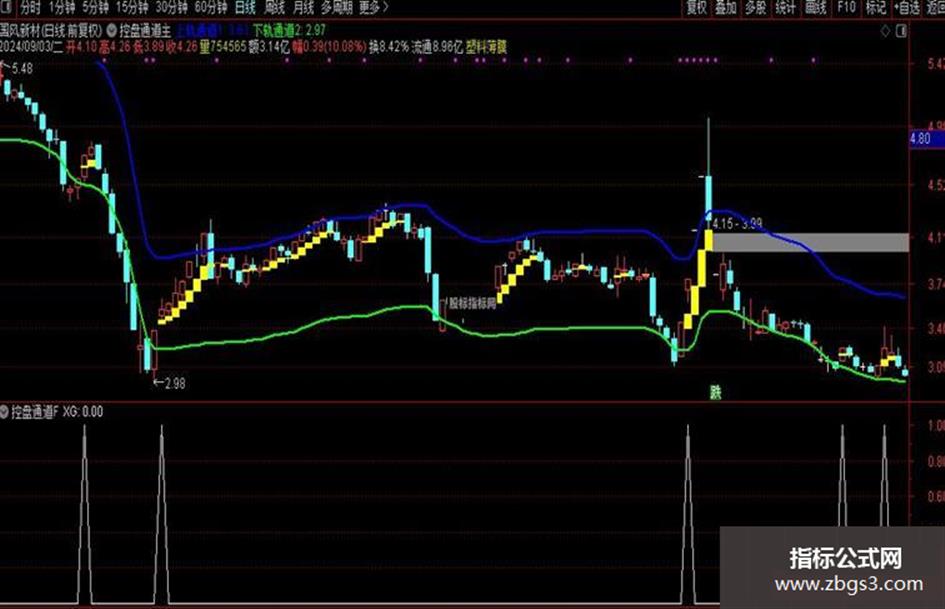This screenshot has height=609, width=945.
Task: Click the 4.15 - 3.99 gap label
Action: click(737, 224)
